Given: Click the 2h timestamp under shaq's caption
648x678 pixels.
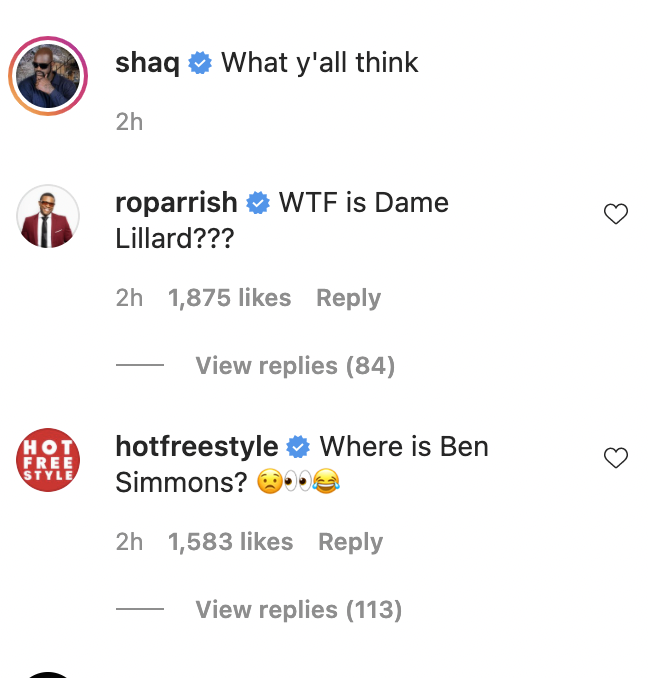Looking at the screenshot, I should [129, 122].
